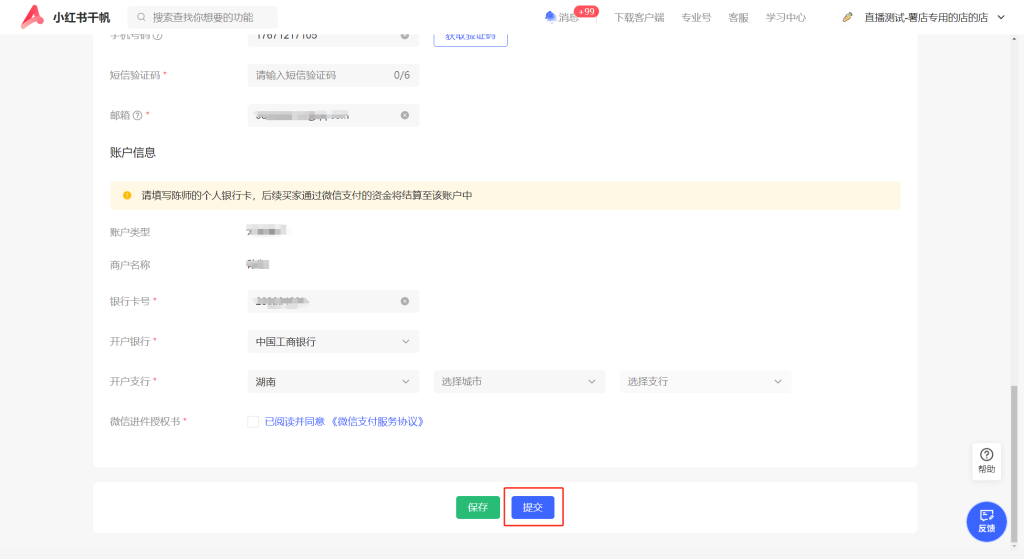
Task: Click the 已阅读并同意 text
Action: coord(295,422)
